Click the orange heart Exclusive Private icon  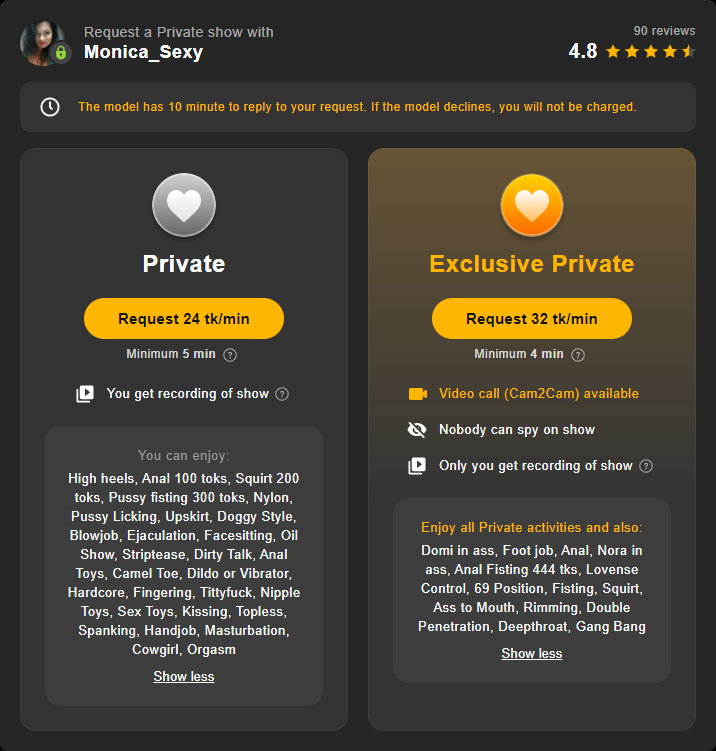(532, 205)
